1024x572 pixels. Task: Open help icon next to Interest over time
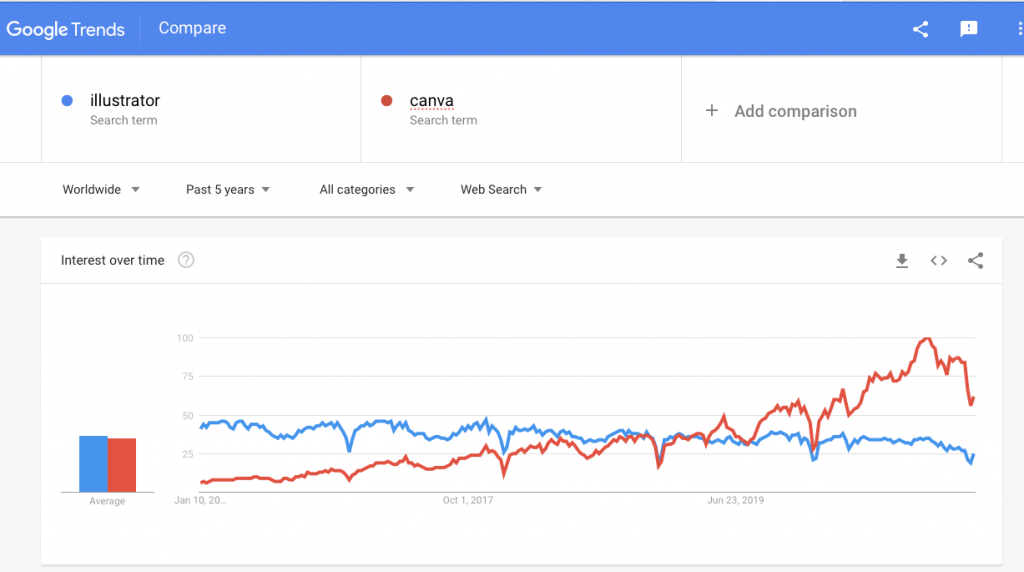point(186,260)
